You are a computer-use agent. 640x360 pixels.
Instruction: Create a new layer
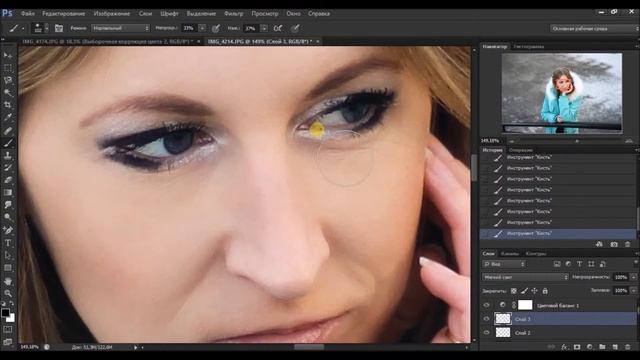click(615, 347)
